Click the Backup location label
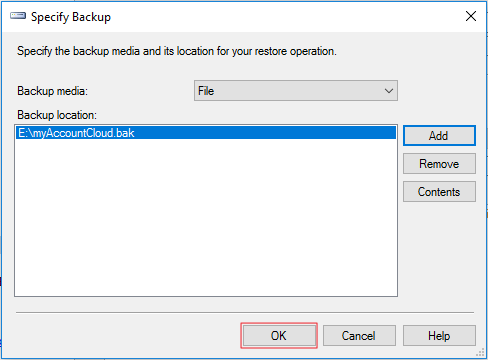 point(57,115)
